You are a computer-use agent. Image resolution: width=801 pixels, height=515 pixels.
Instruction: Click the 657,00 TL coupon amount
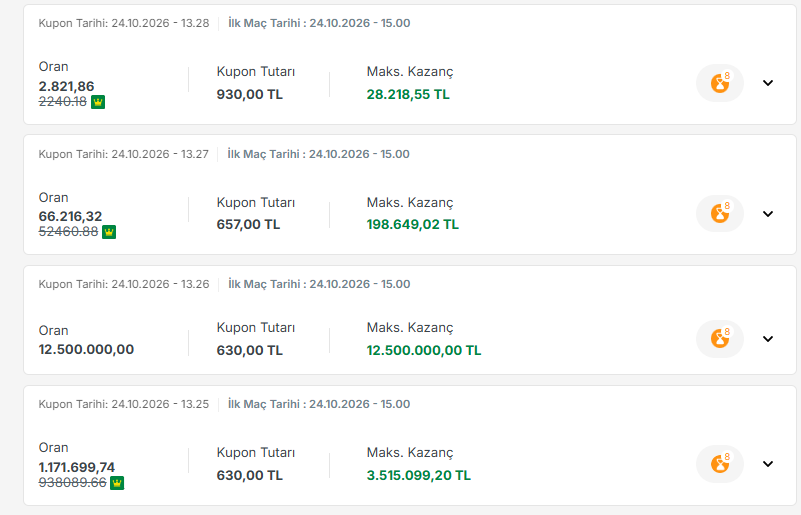pyautogui.click(x=248, y=224)
